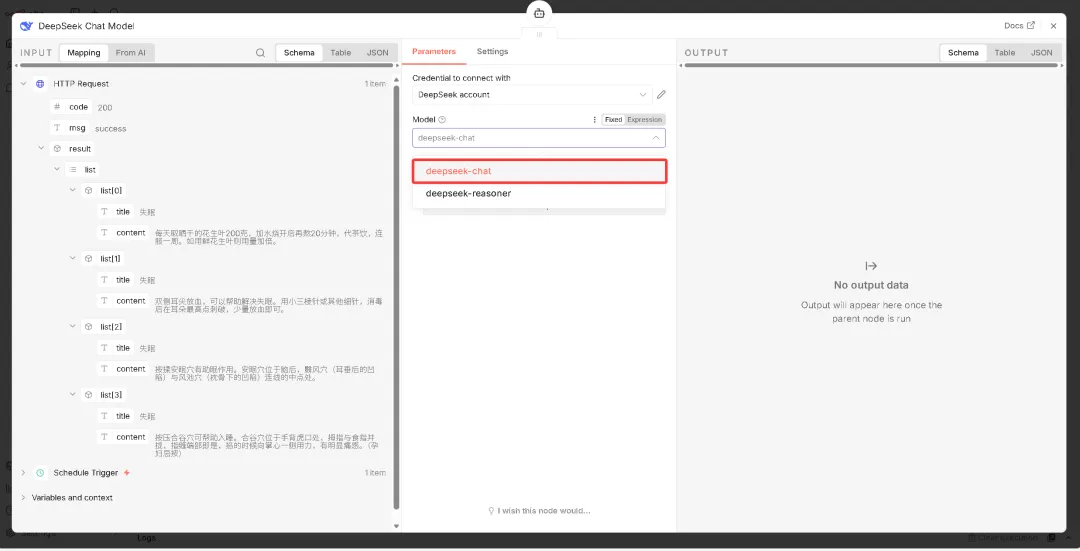The image size is (1080, 551).
Task: Click the hash icon next to code
Action: [57, 107]
